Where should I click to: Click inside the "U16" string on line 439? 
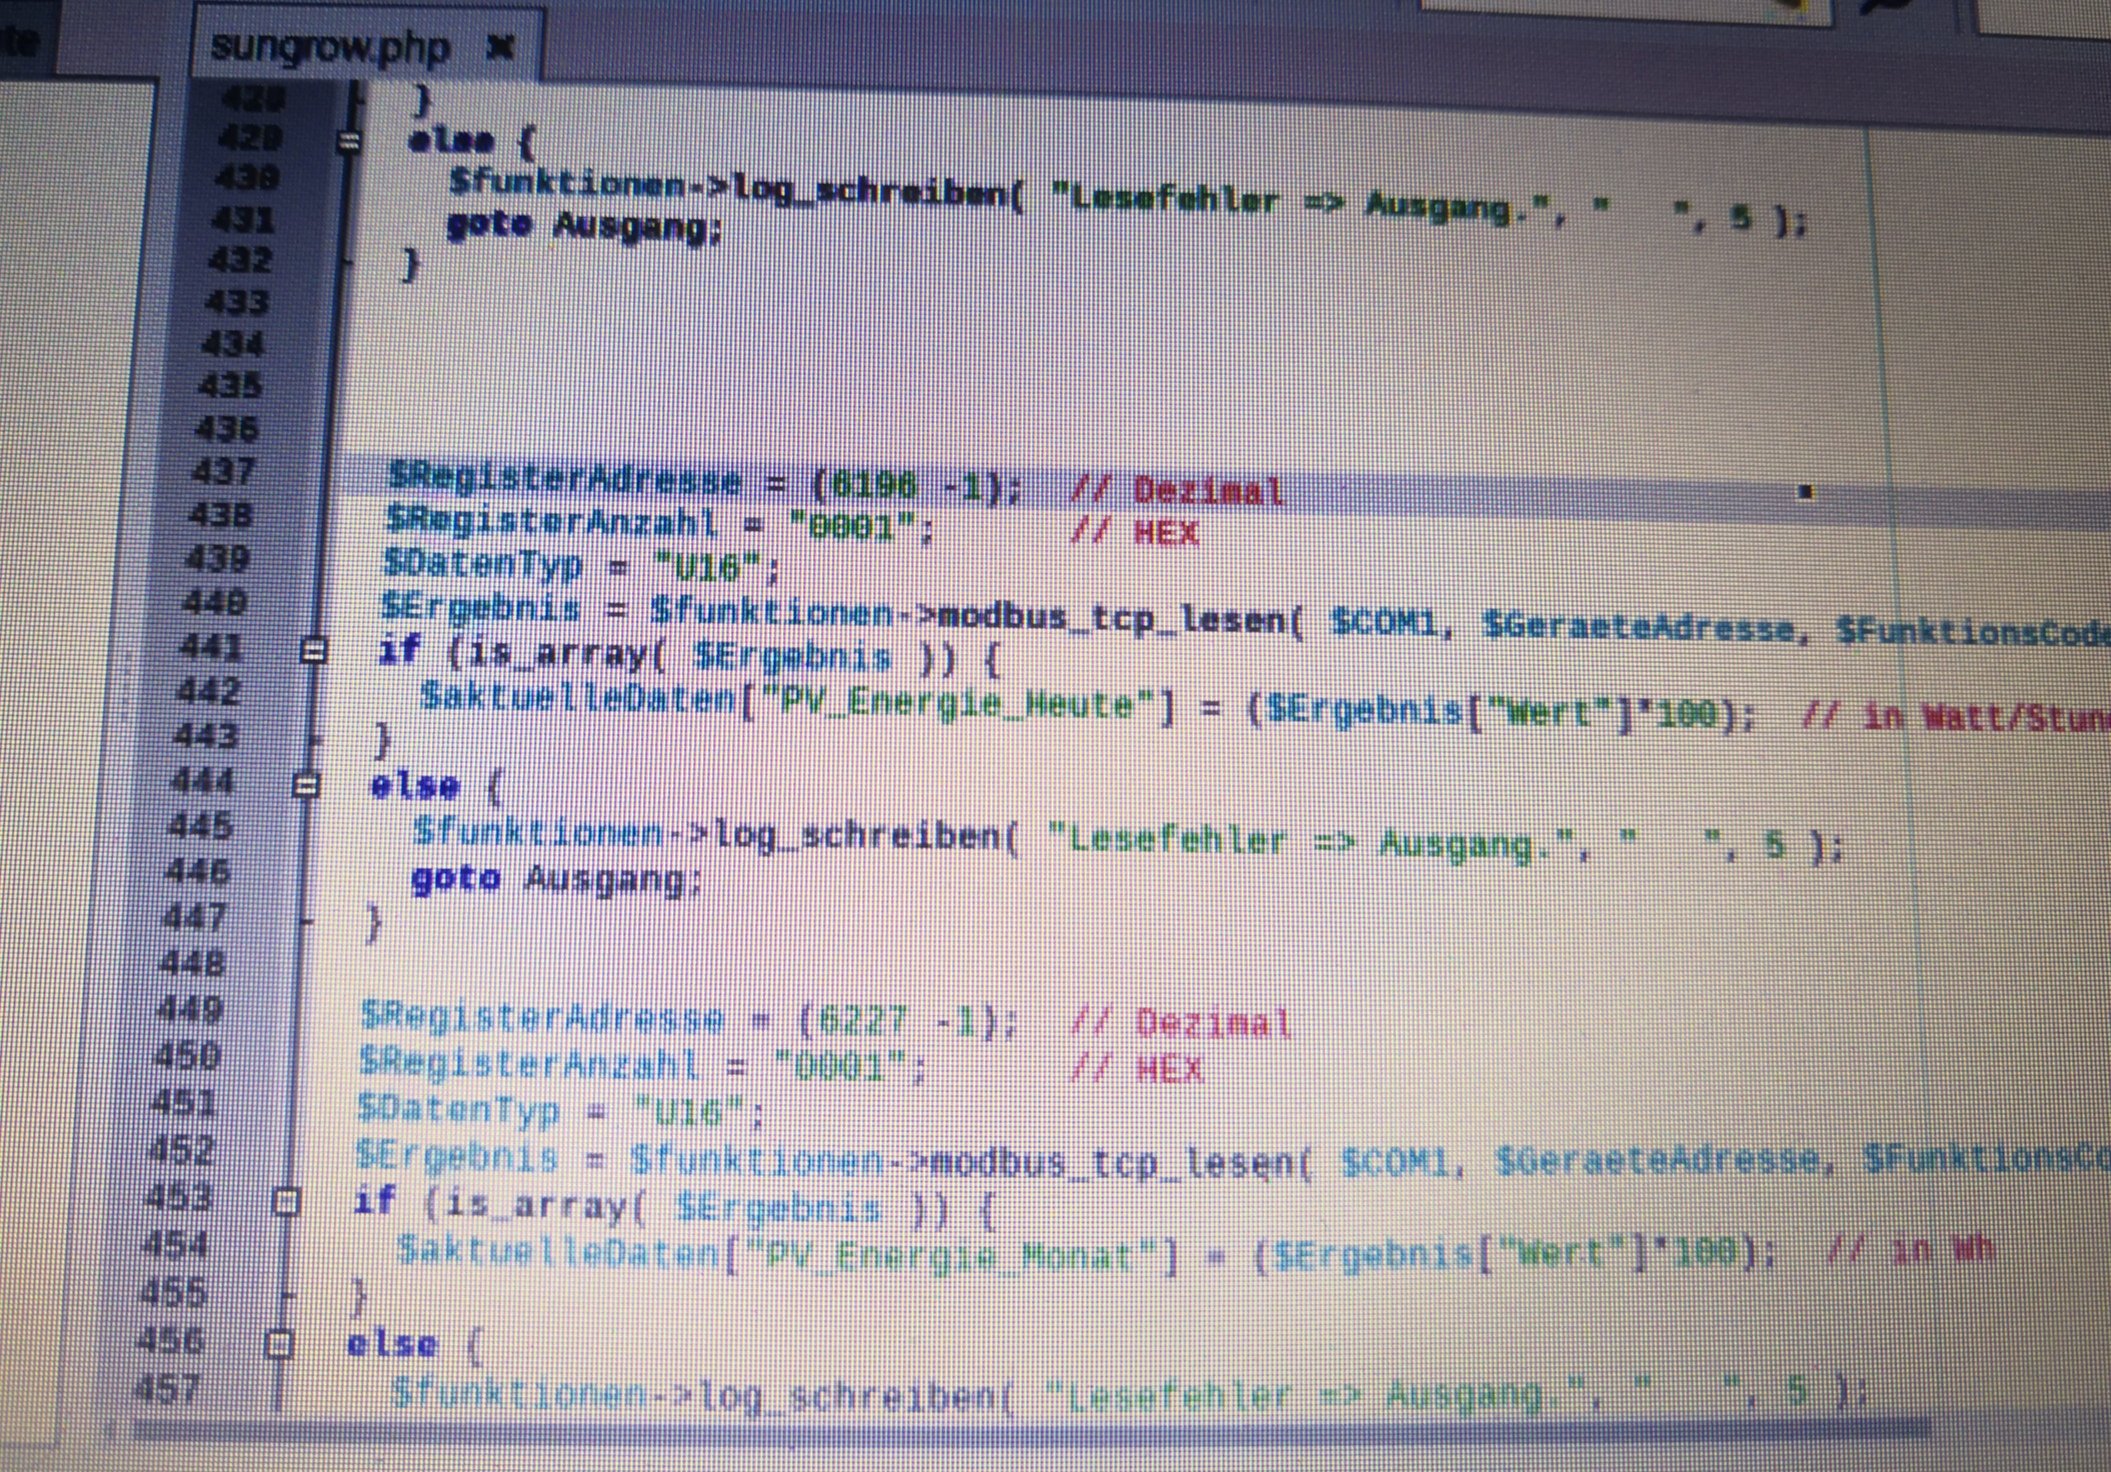708,568
